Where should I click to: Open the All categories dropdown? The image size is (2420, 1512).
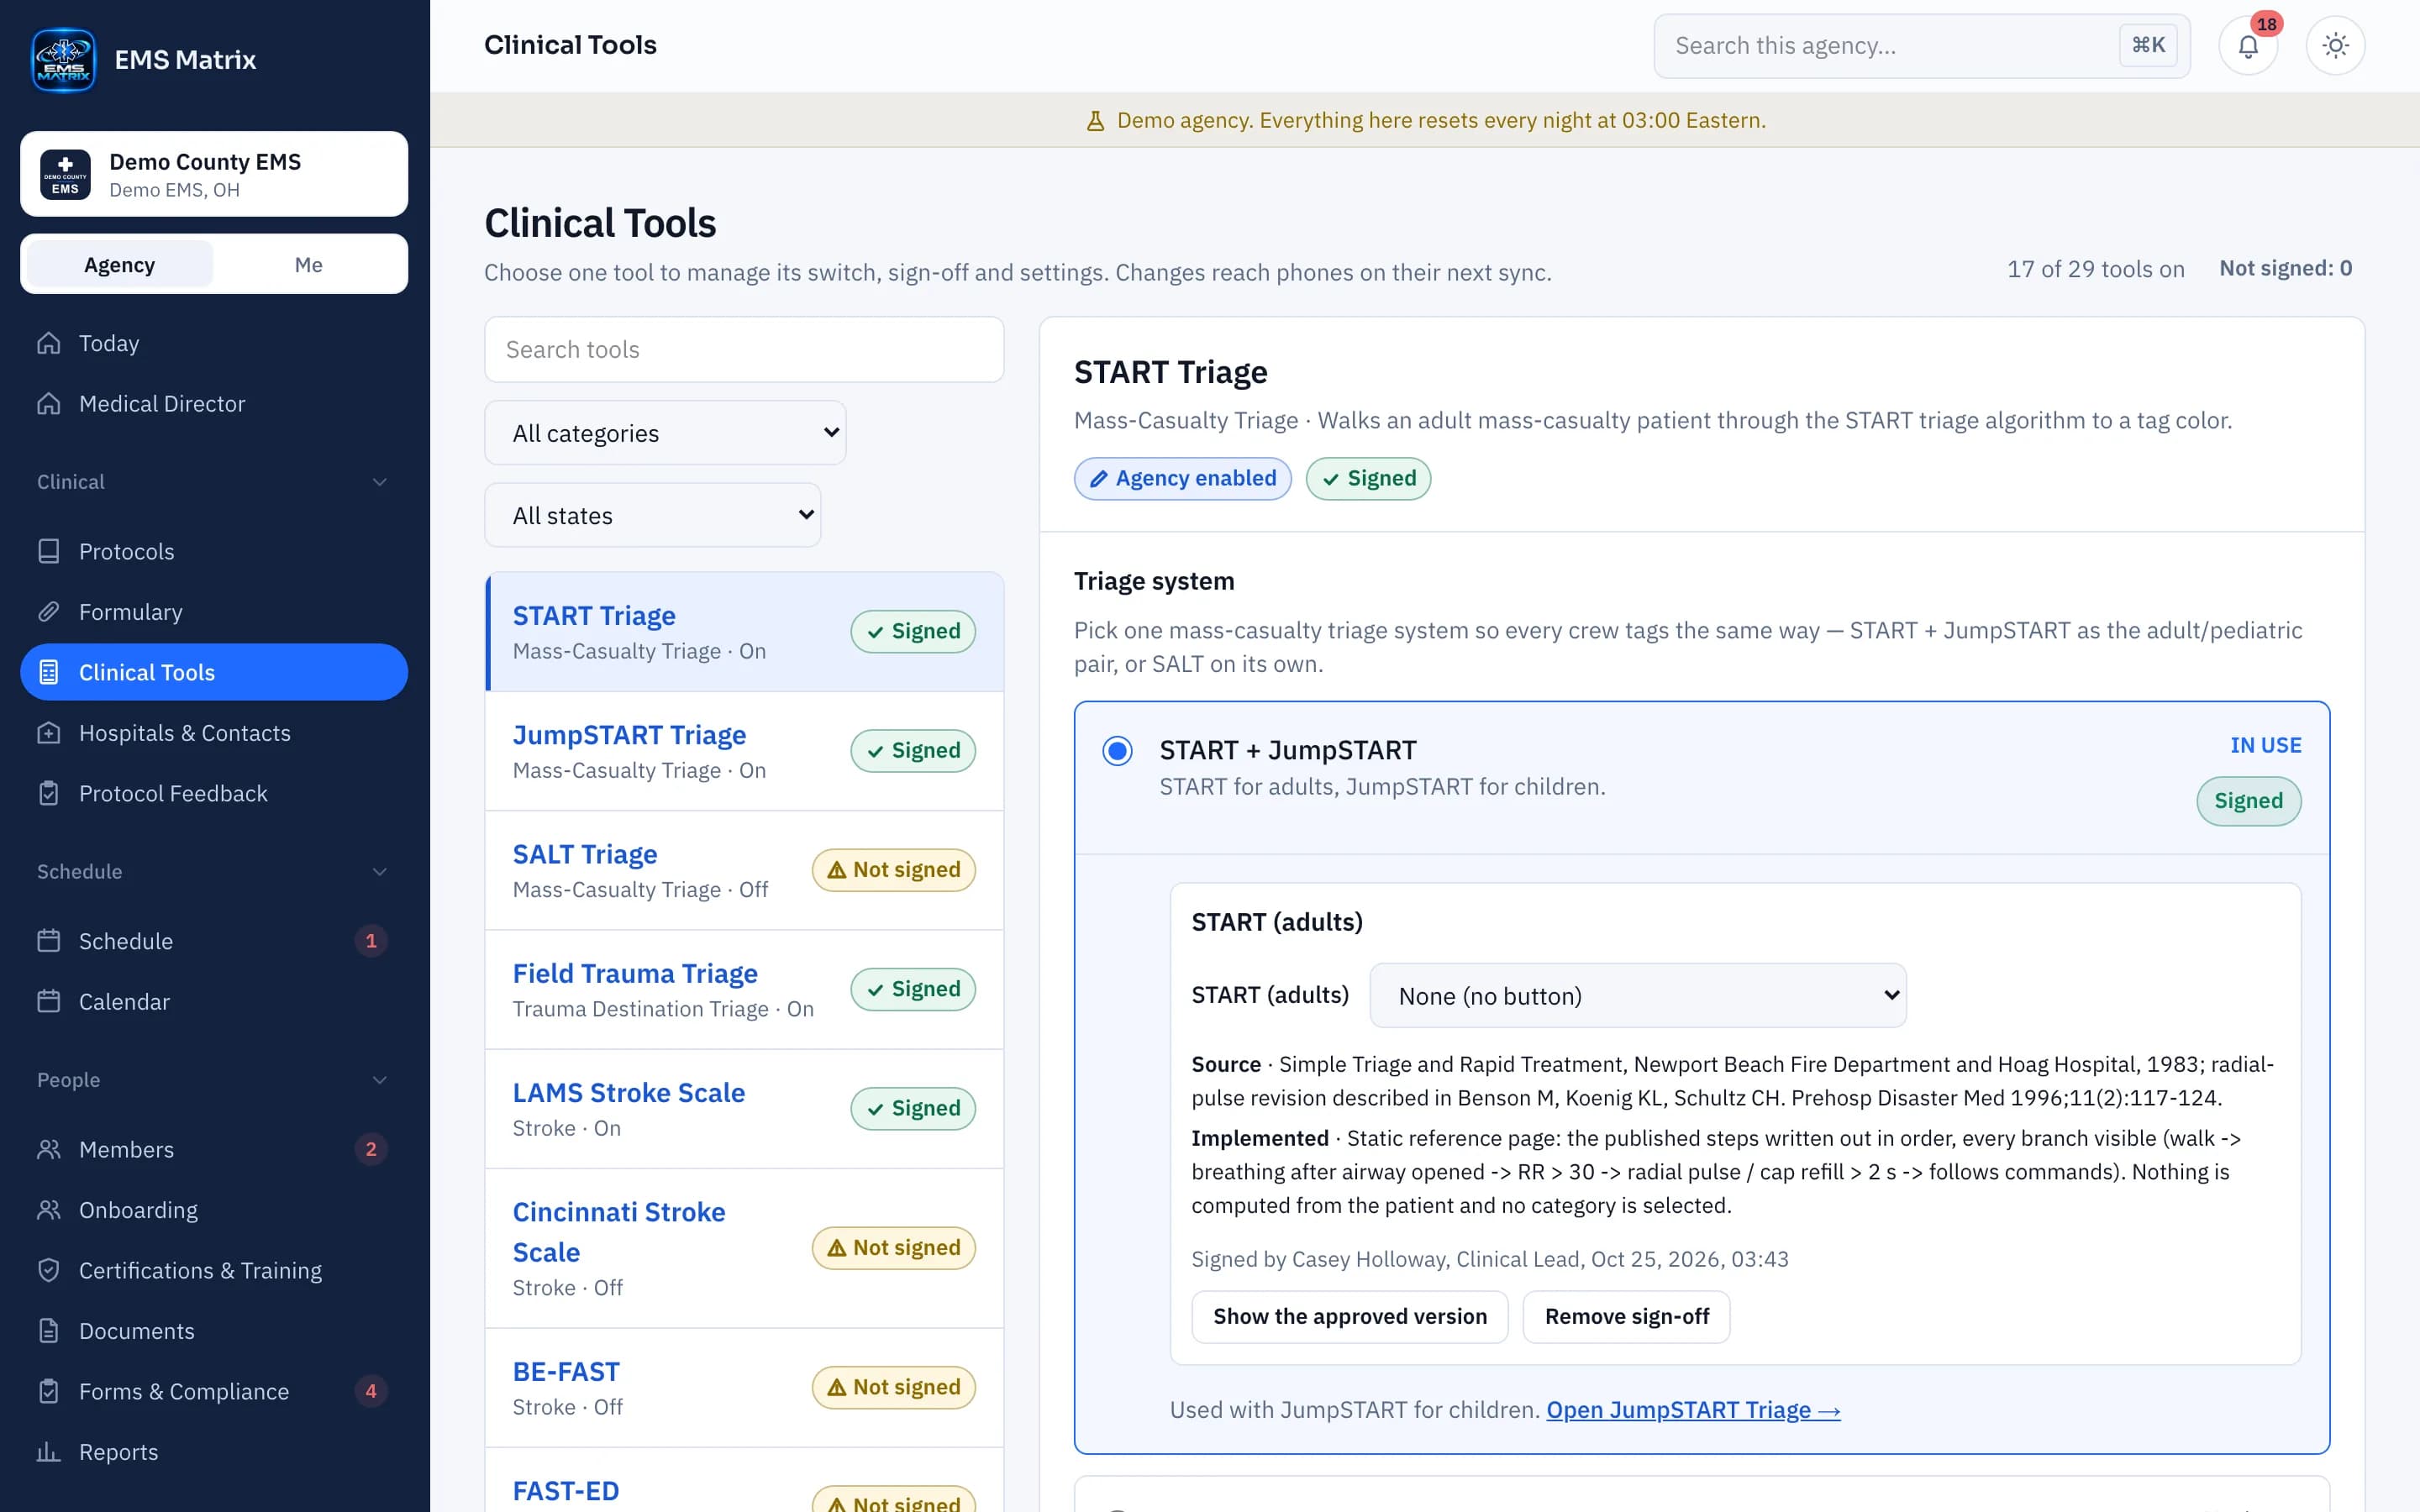tap(665, 433)
